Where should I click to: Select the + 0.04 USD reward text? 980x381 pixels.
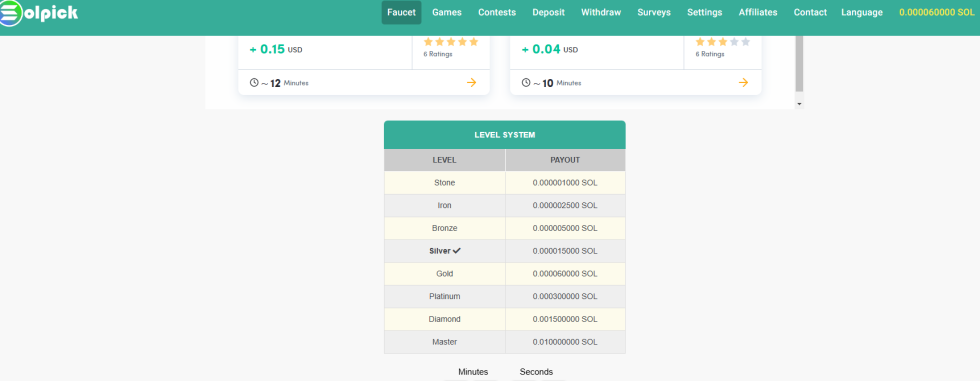point(548,49)
